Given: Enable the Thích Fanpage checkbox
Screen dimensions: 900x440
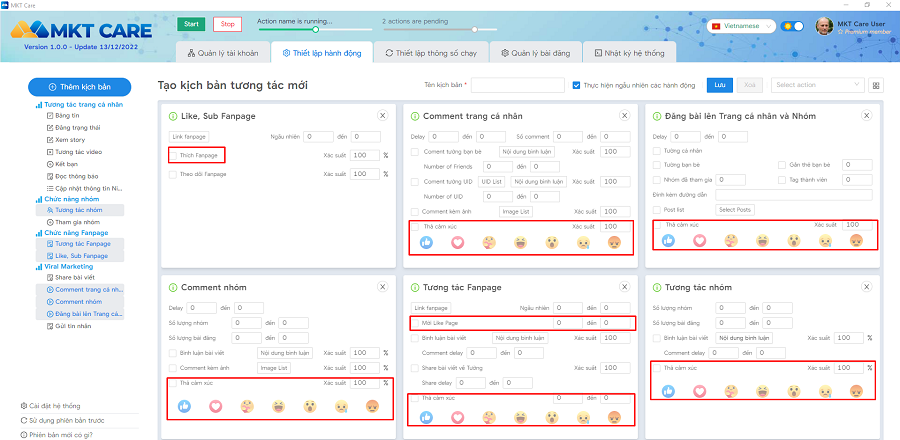Looking at the screenshot, I should coord(174,155).
